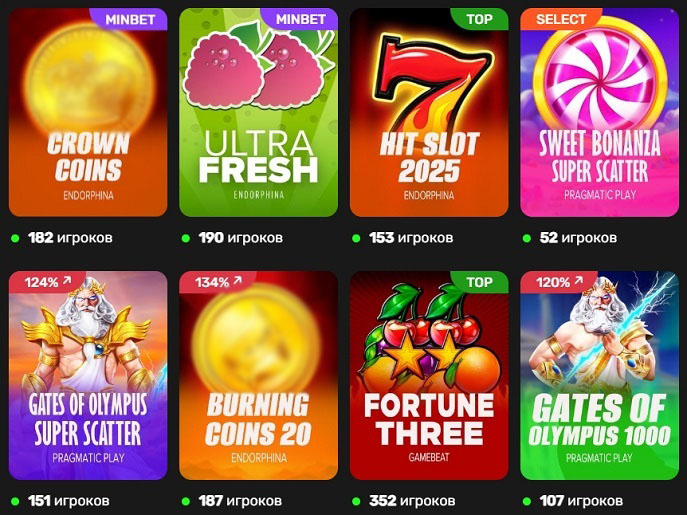
Task: Click the 124% badge on Gates of Olympus
Action: click(47, 282)
